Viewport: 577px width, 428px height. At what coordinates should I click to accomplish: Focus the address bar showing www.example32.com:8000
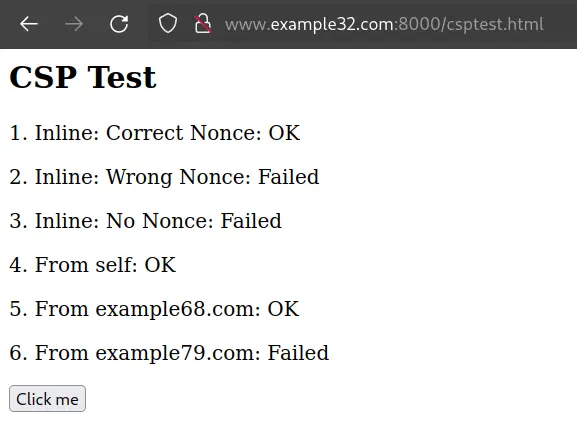point(384,24)
